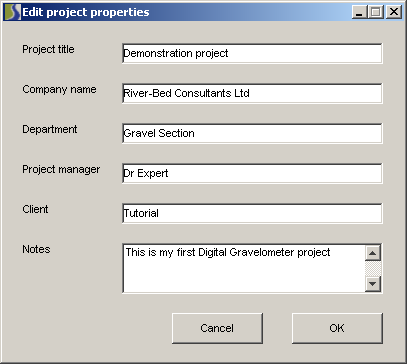Click the "Project manager" label
The height and width of the screenshot is (364, 407).
point(61,169)
